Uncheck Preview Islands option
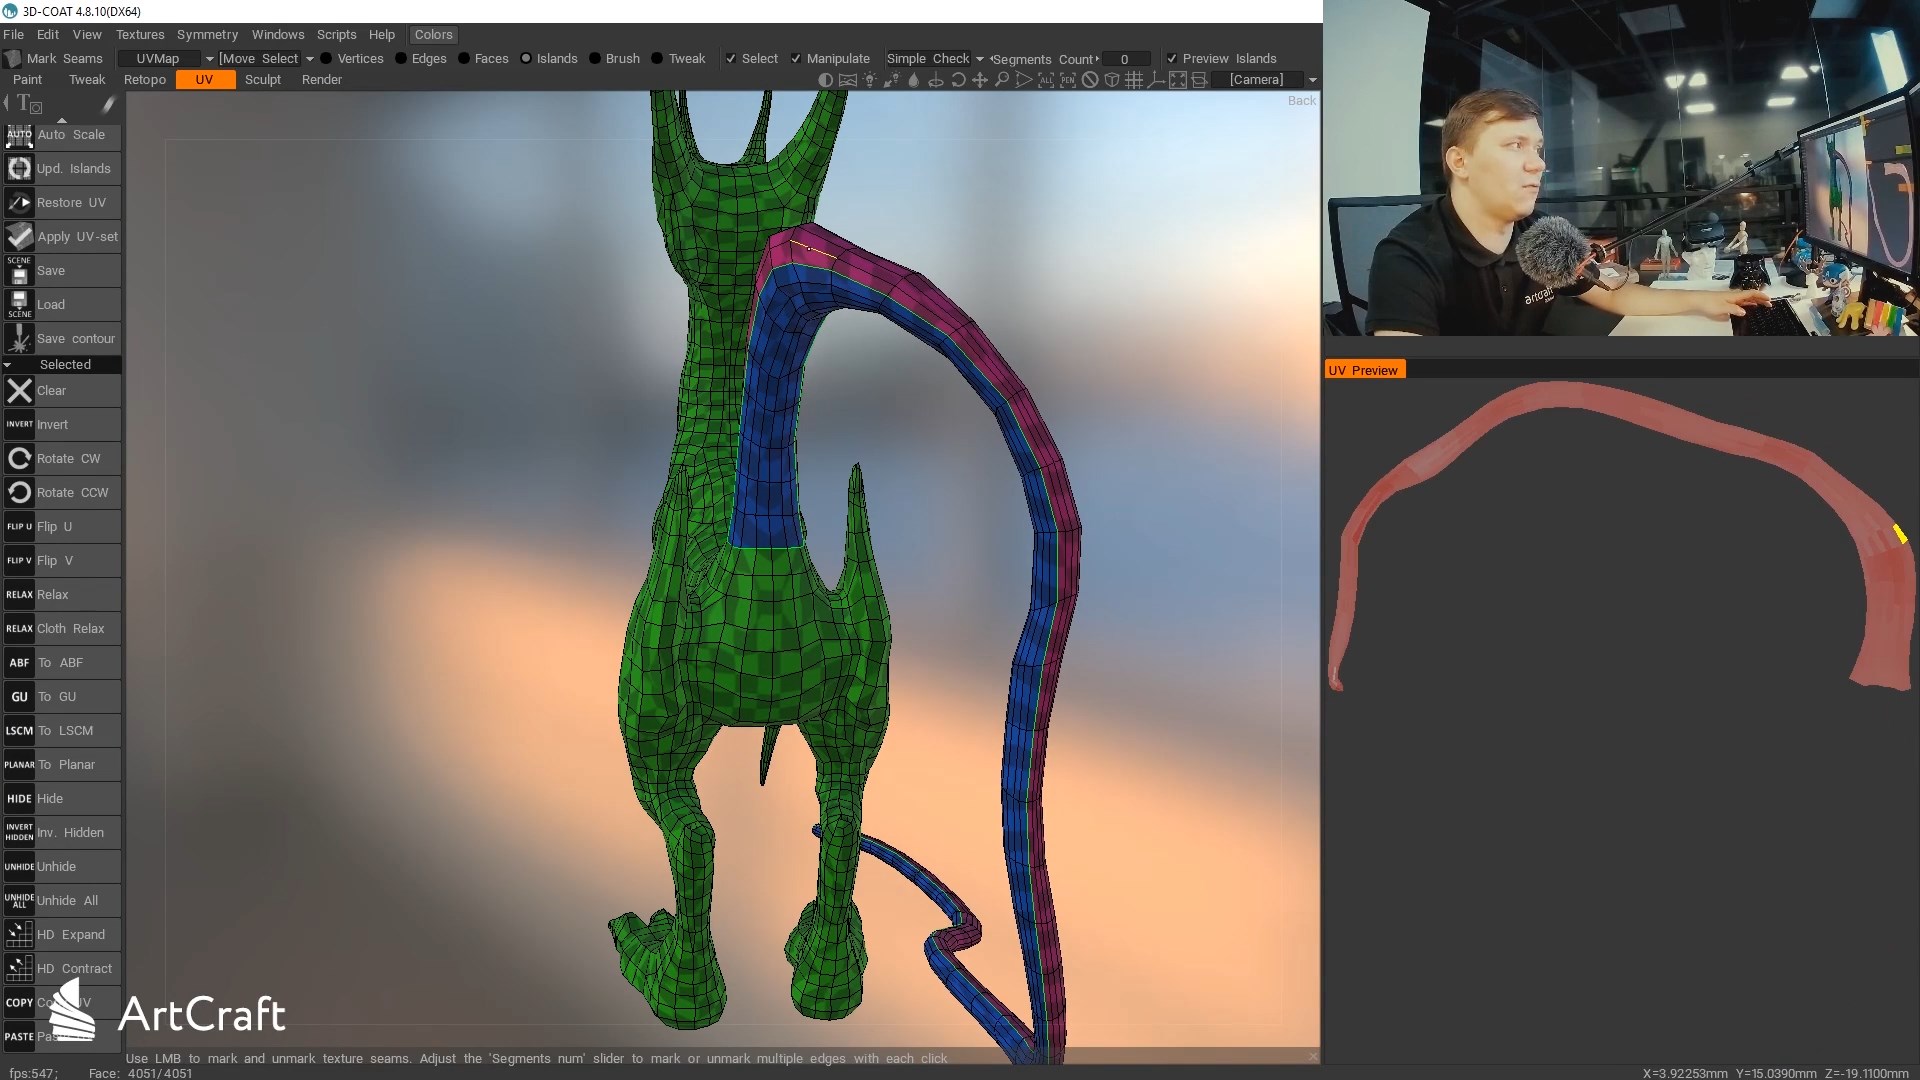The image size is (1920, 1080). 1172,59
